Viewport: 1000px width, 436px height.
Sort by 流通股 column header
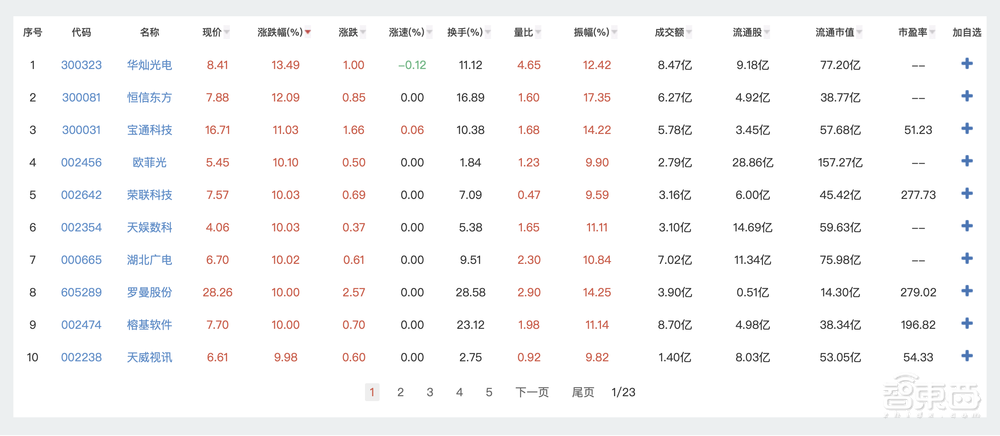751,33
